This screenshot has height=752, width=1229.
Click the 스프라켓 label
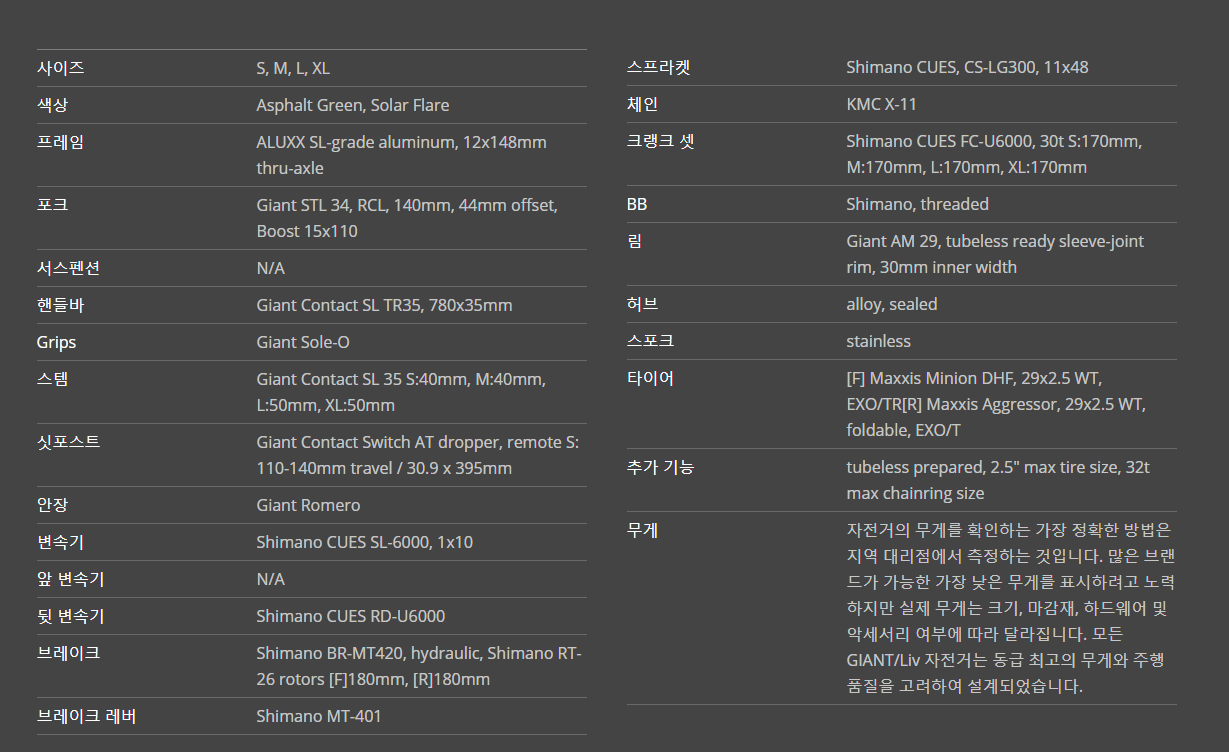tap(658, 67)
